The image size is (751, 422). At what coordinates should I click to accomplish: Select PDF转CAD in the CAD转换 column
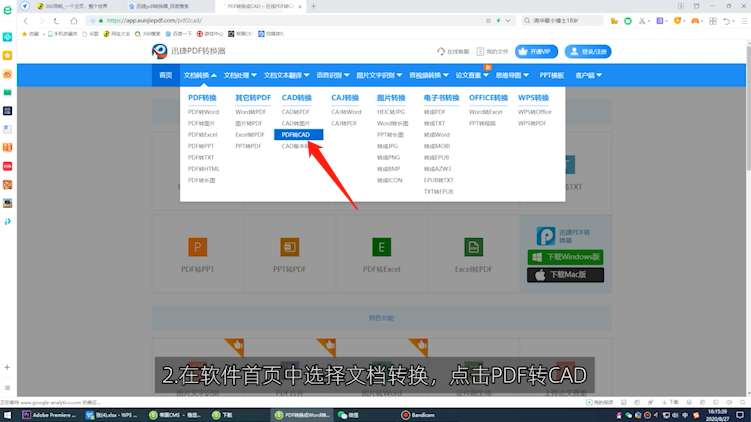click(298, 135)
